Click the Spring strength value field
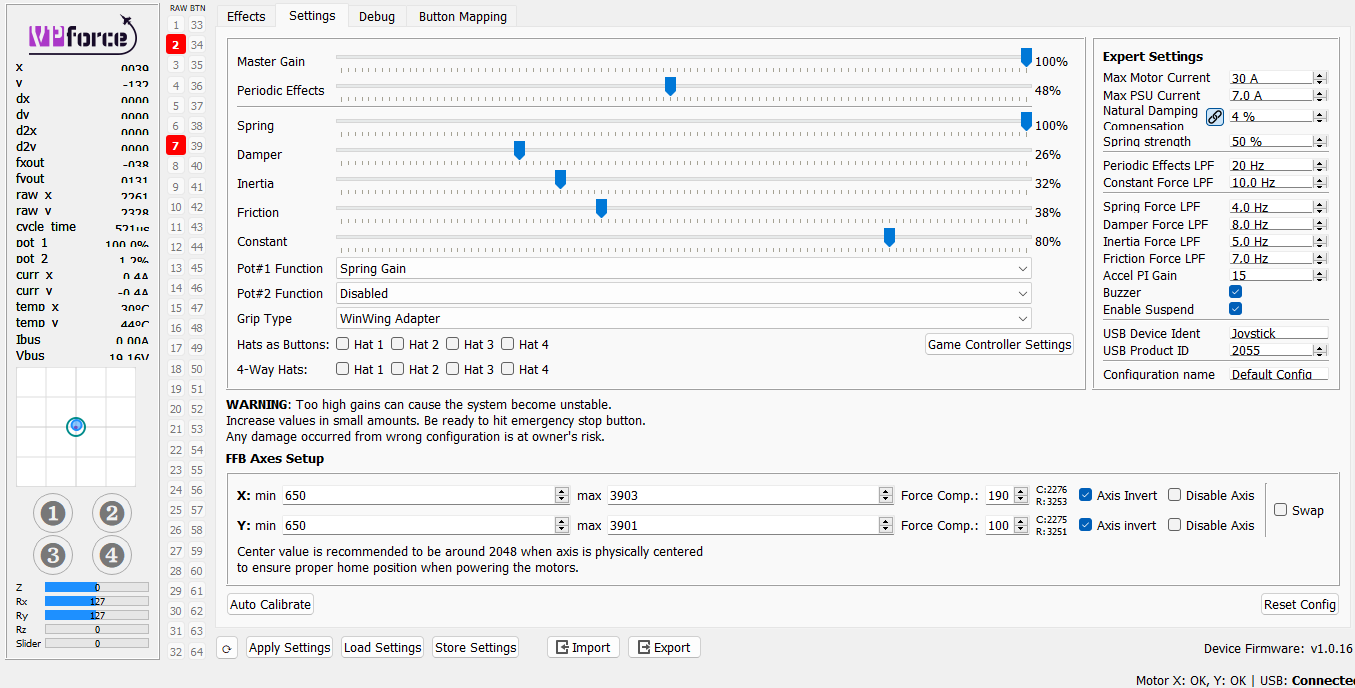This screenshot has height=688, width=1355. point(1270,142)
